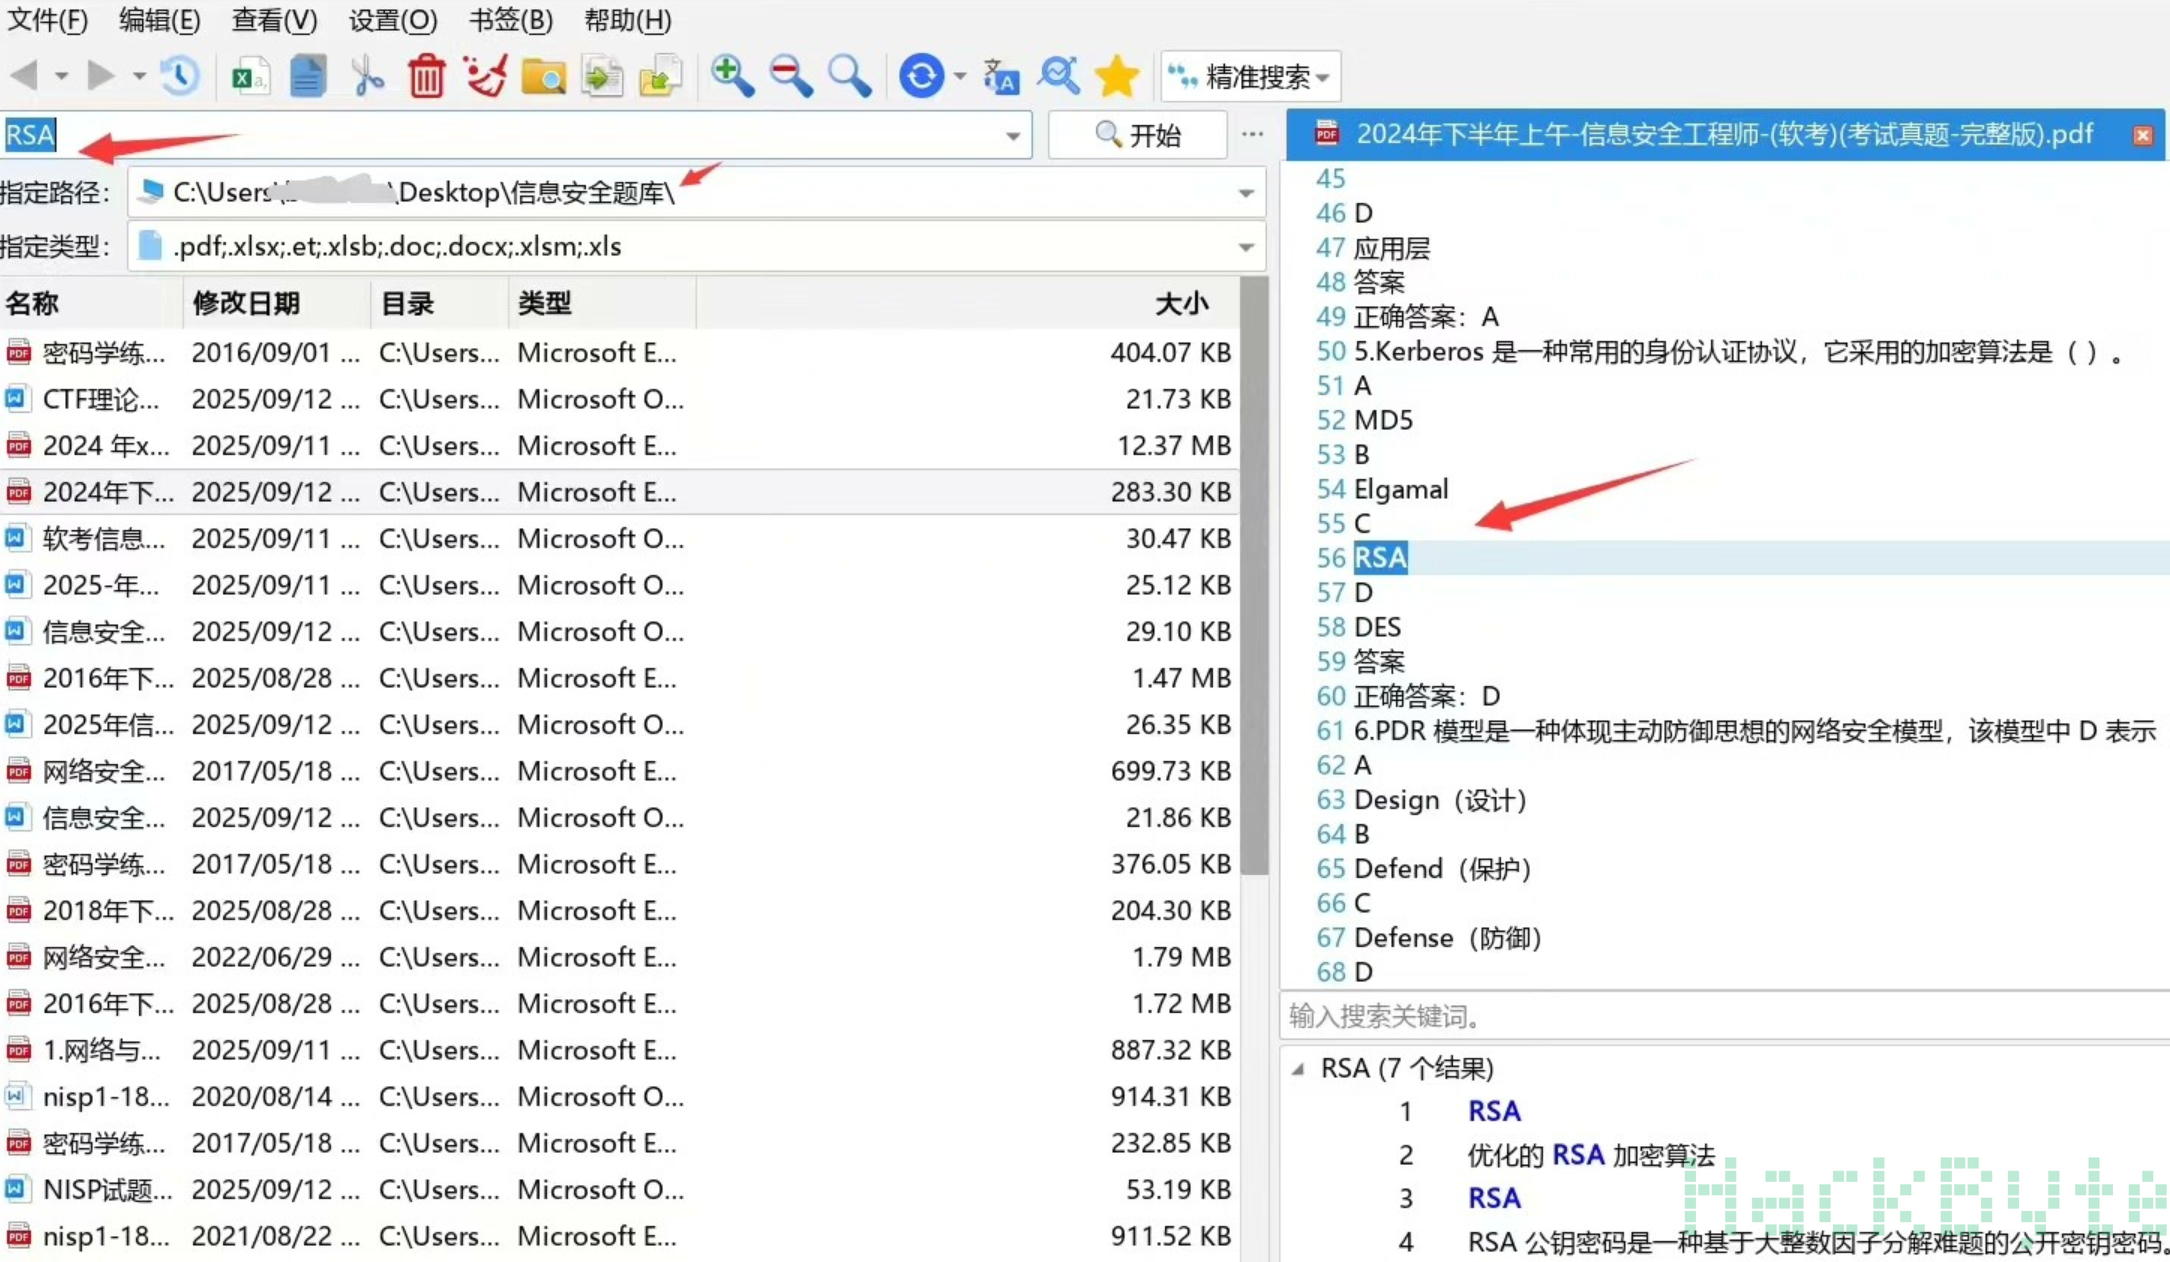Open the 帮助(H) menu
This screenshot has width=2170, height=1262.
pyautogui.click(x=627, y=20)
